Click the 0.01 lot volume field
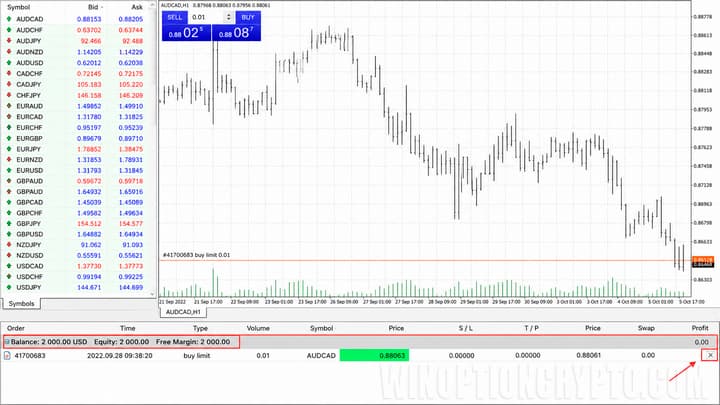 (x=207, y=17)
